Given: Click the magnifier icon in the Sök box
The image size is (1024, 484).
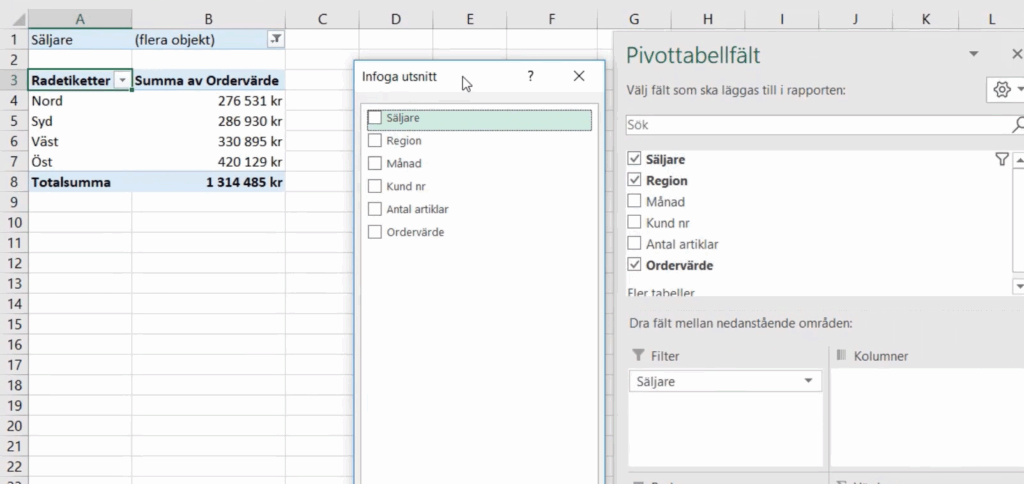Looking at the screenshot, I should pos(1017,125).
